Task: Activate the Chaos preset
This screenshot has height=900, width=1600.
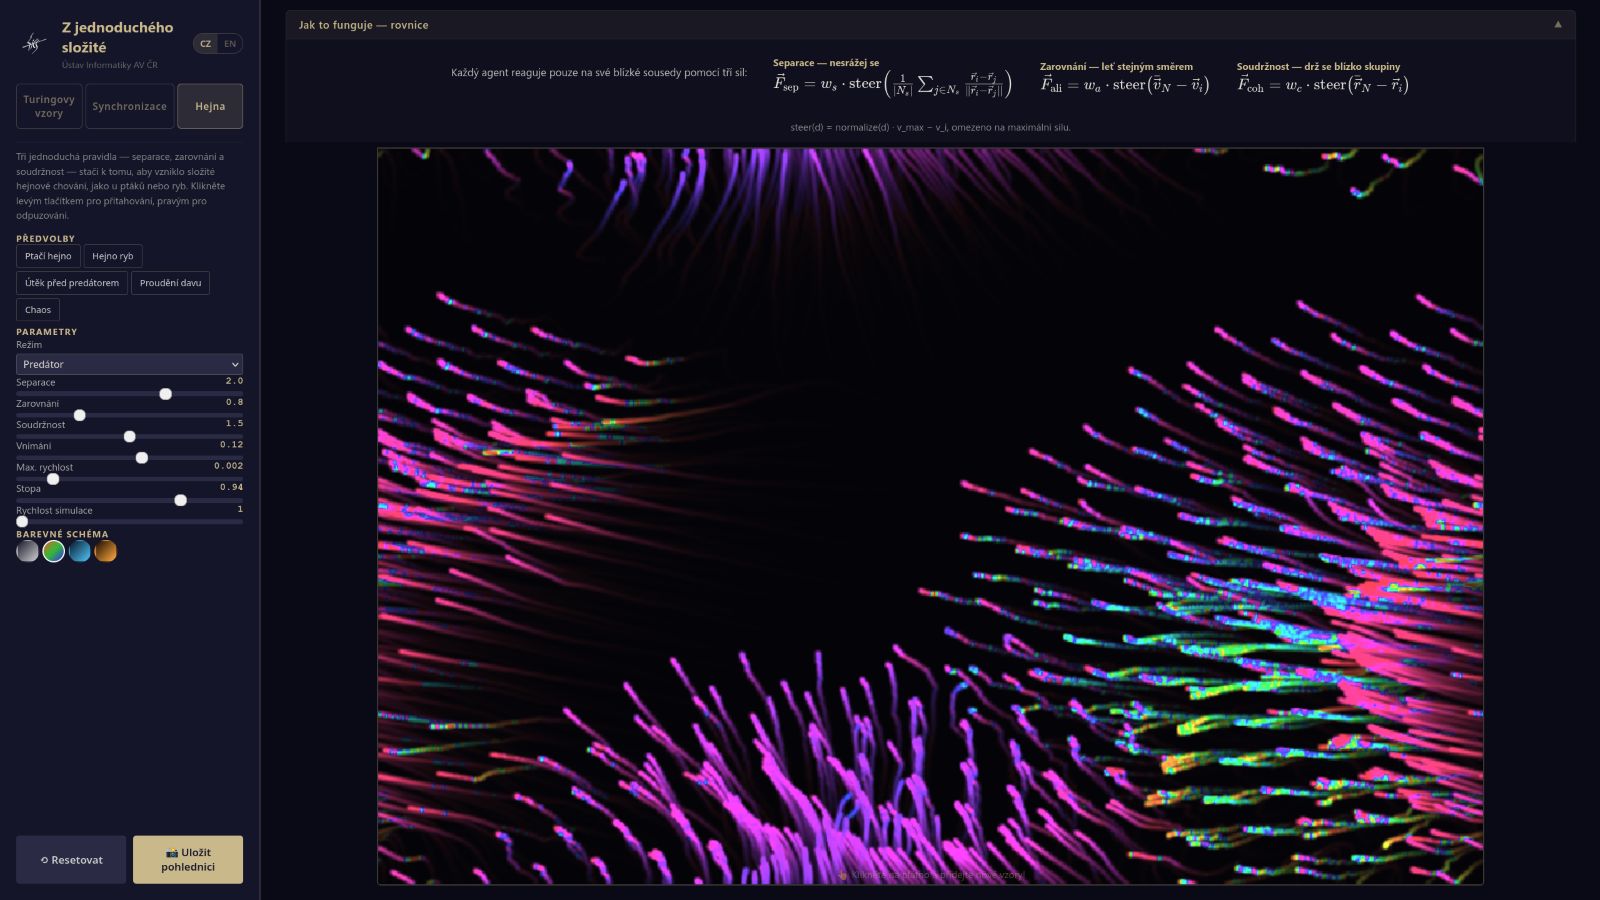Action: coord(38,310)
